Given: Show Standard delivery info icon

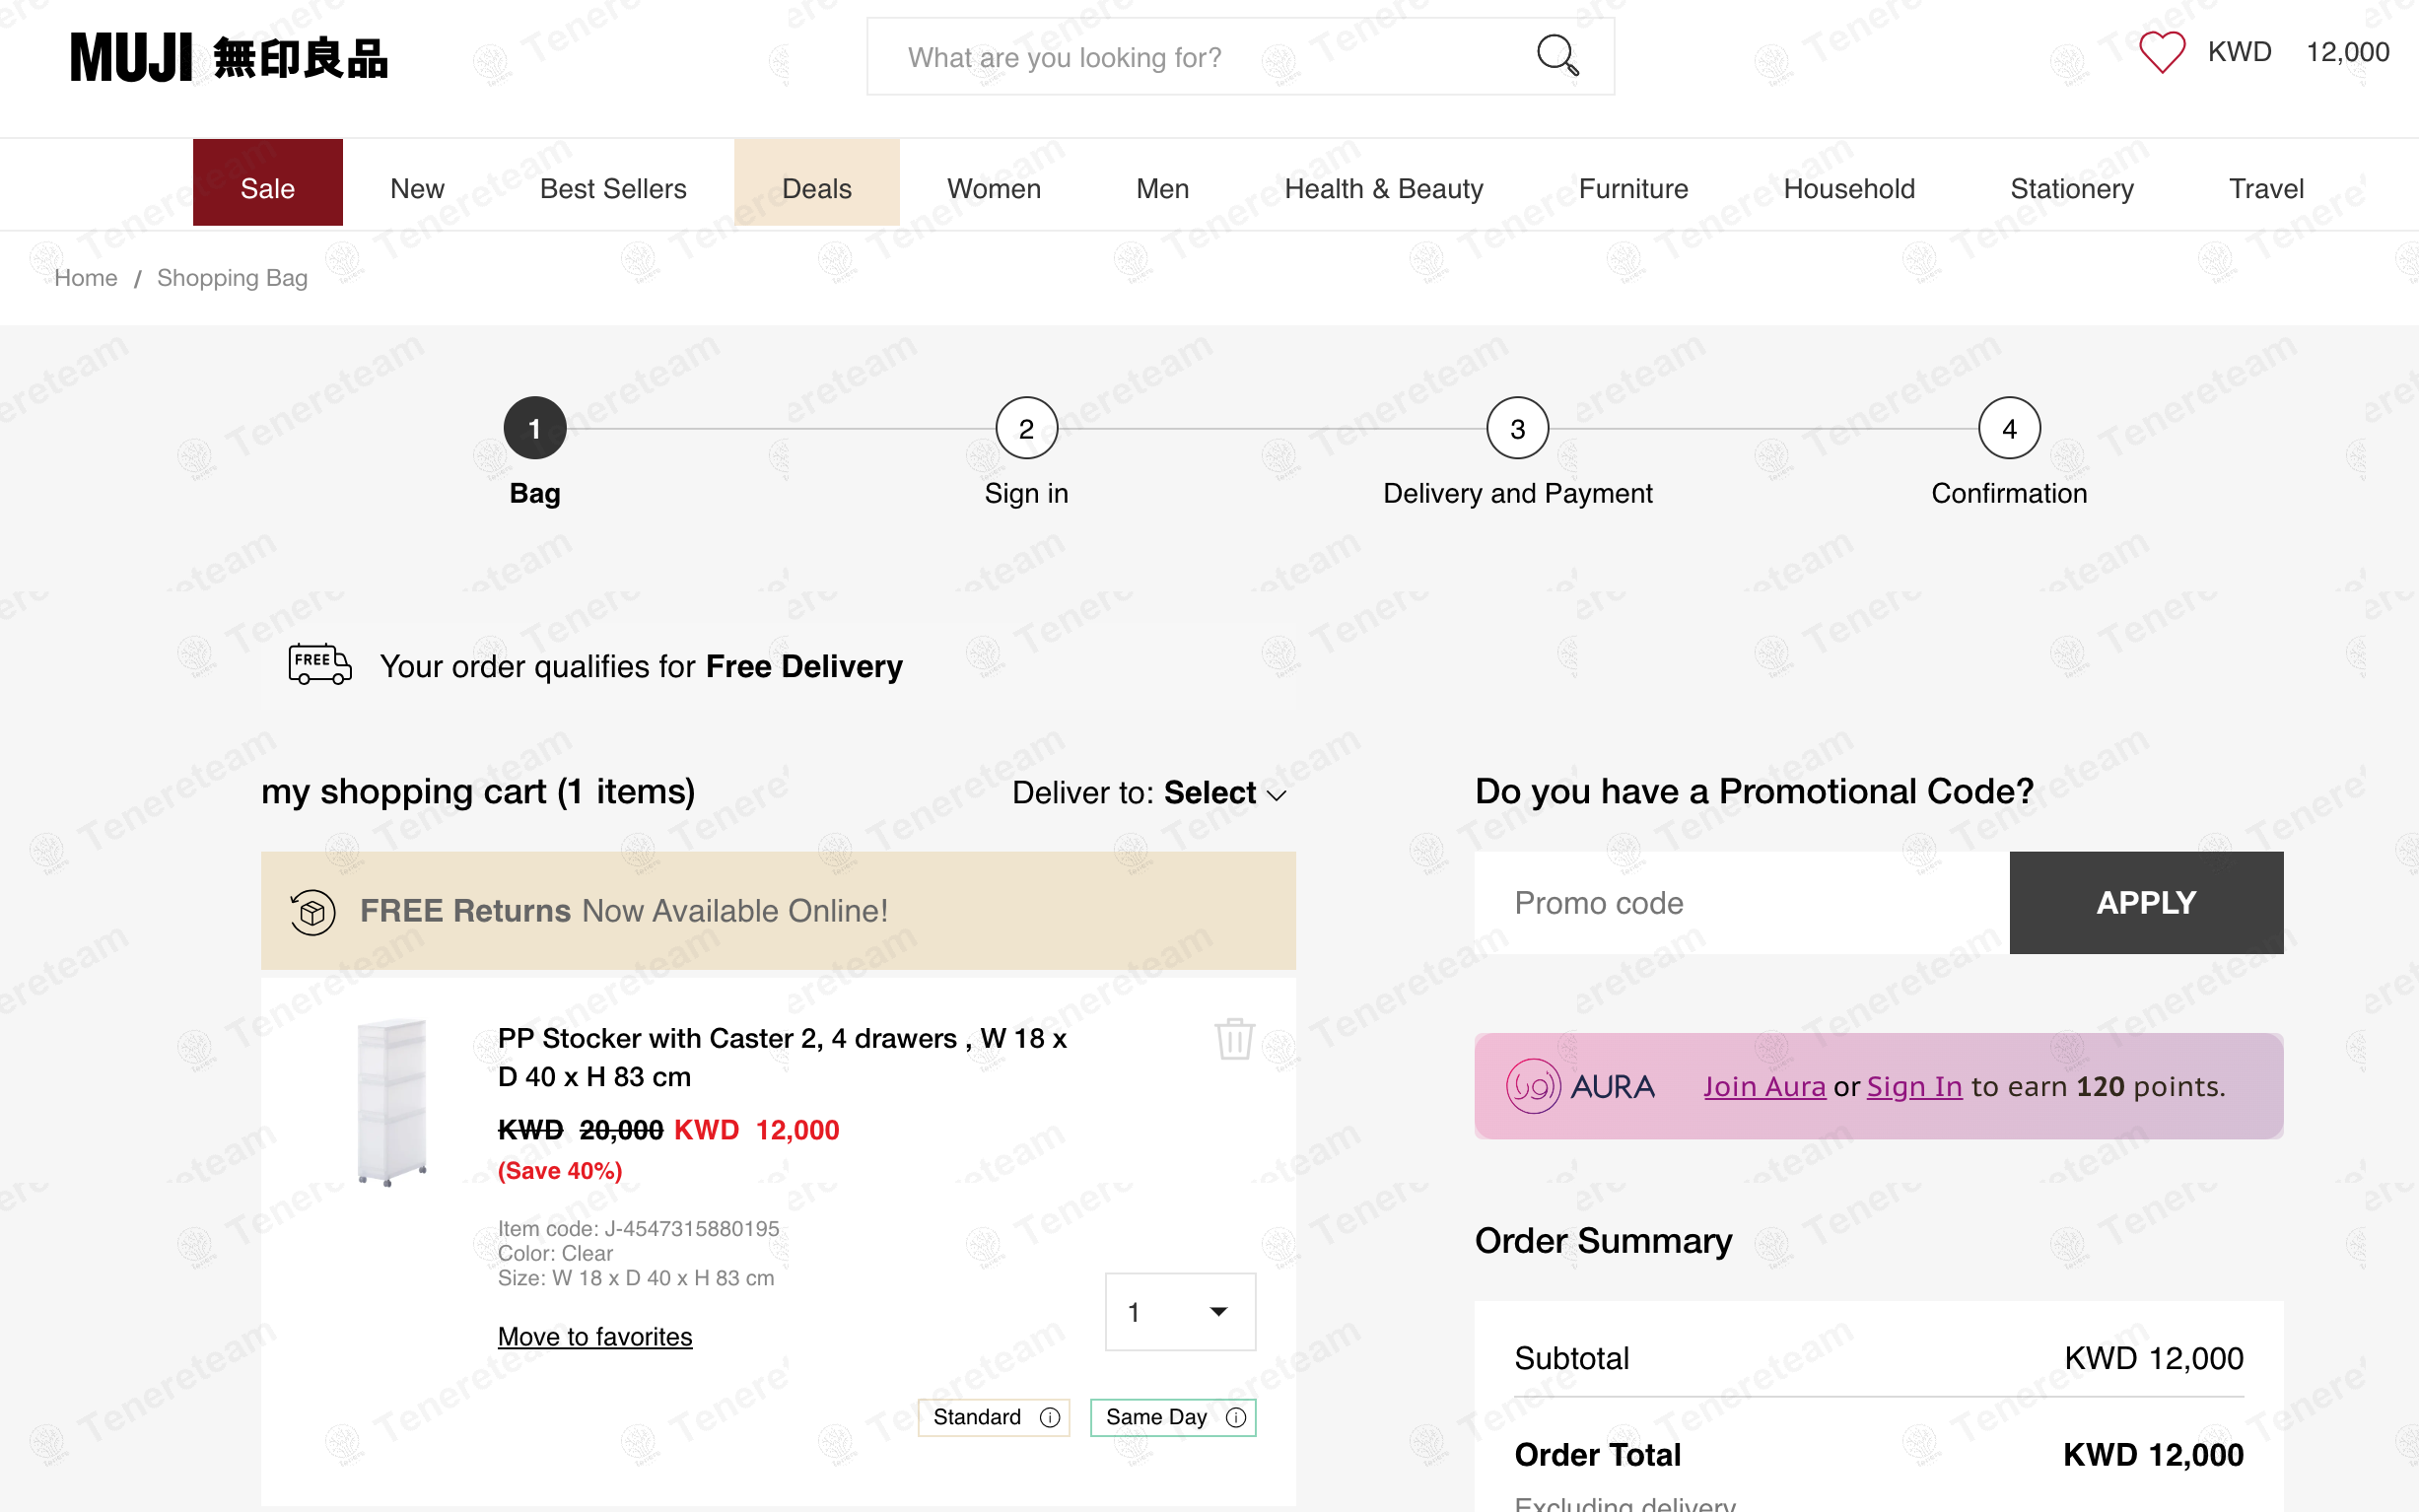Looking at the screenshot, I should click(x=1049, y=1417).
